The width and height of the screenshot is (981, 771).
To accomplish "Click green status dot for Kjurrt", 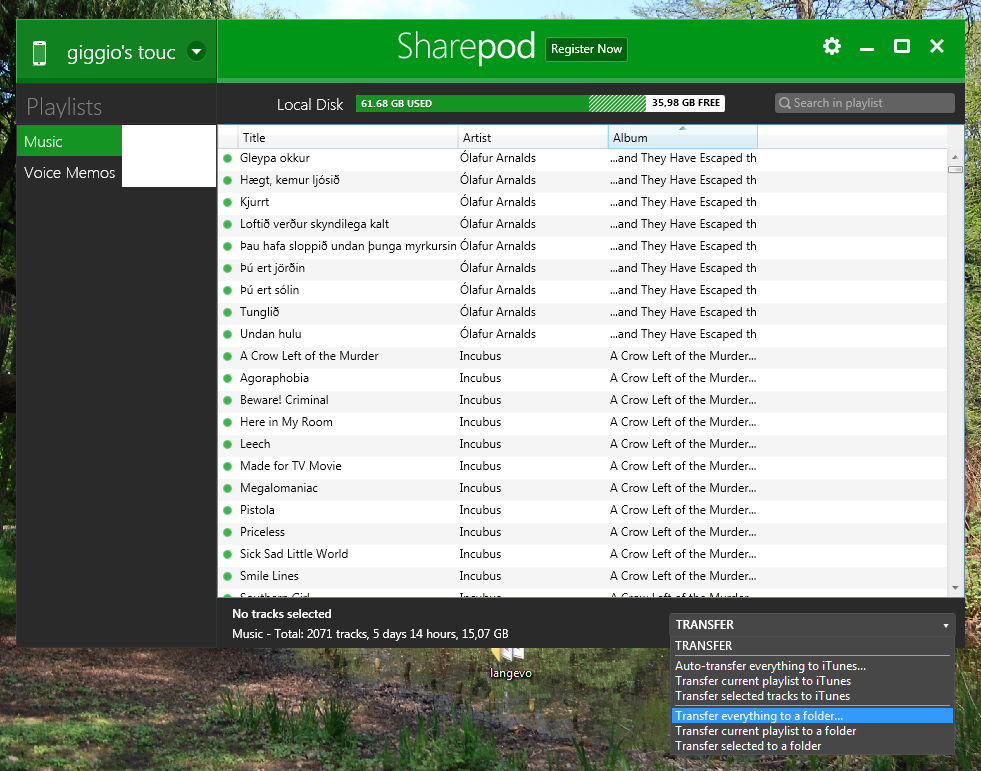I will (228, 202).
